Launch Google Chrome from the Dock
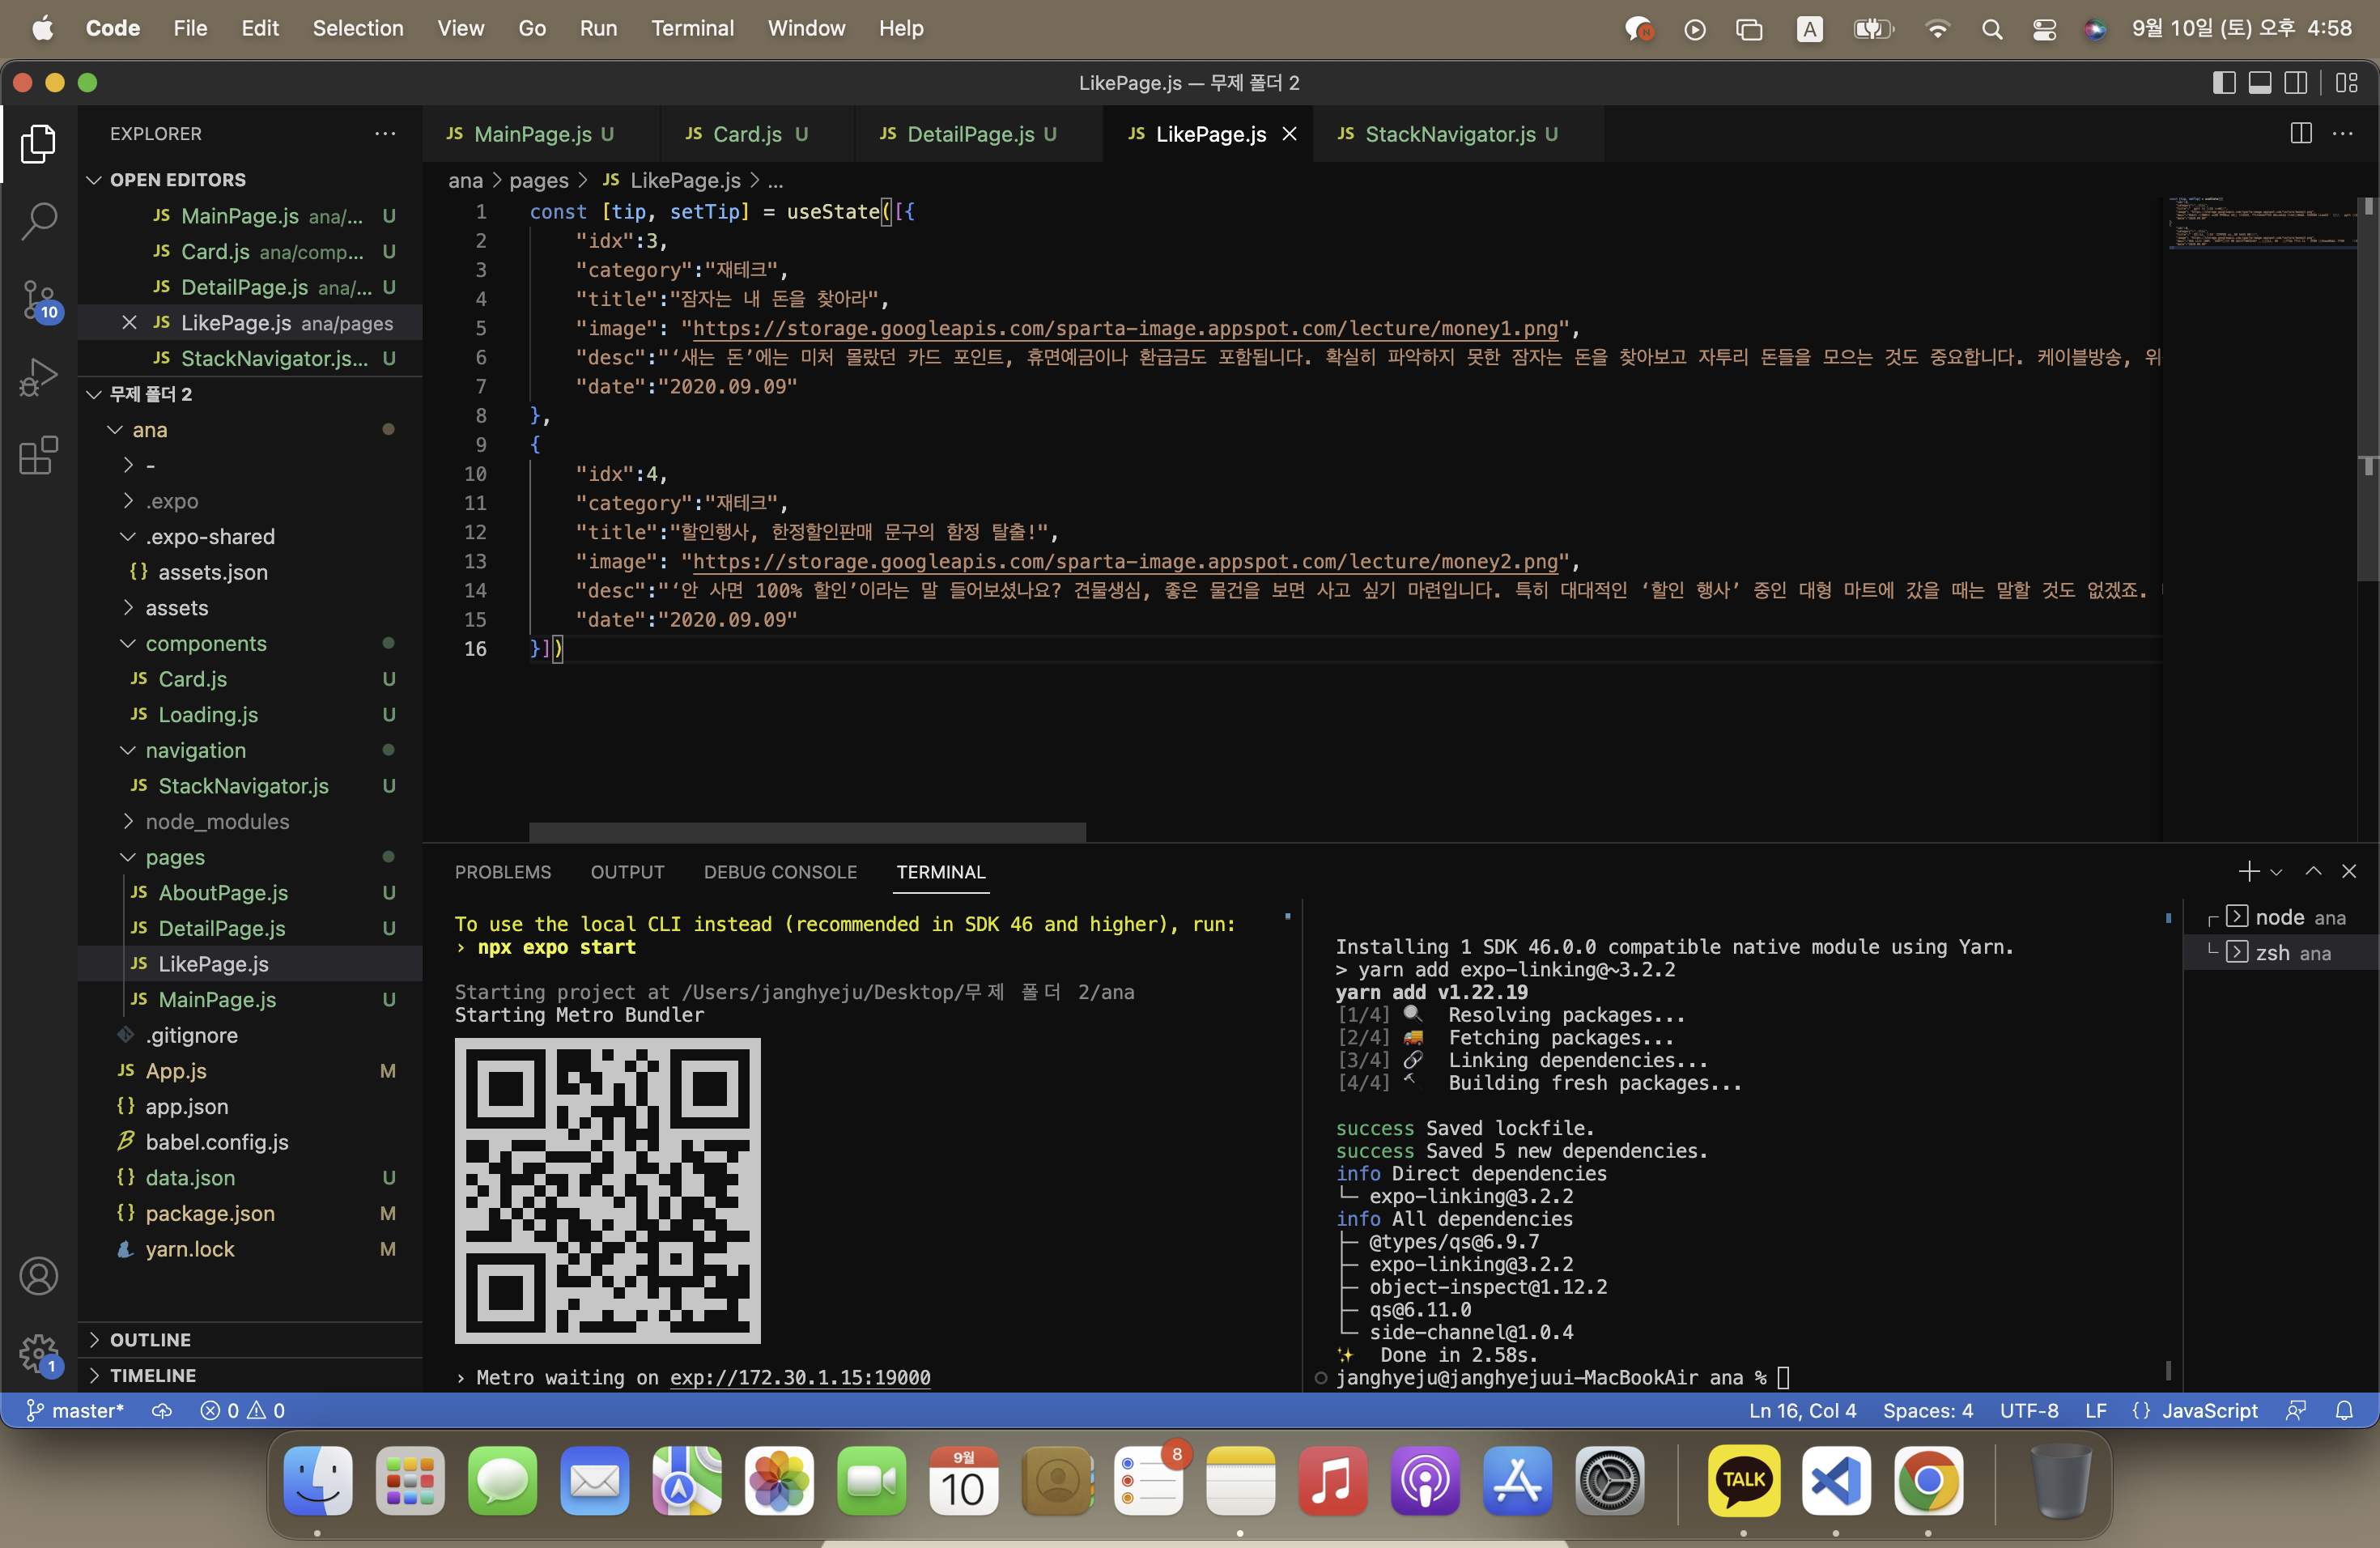Viewport: 2380px width, 1548px height. tap(1928, 1481)
